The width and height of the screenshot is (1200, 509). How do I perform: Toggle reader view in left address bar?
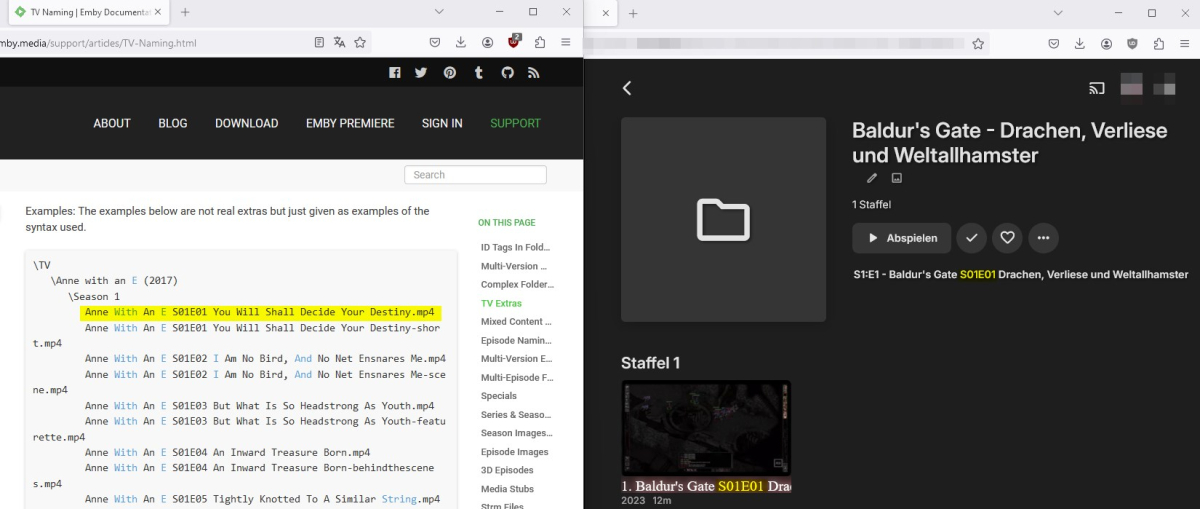[x=319, y=43]
